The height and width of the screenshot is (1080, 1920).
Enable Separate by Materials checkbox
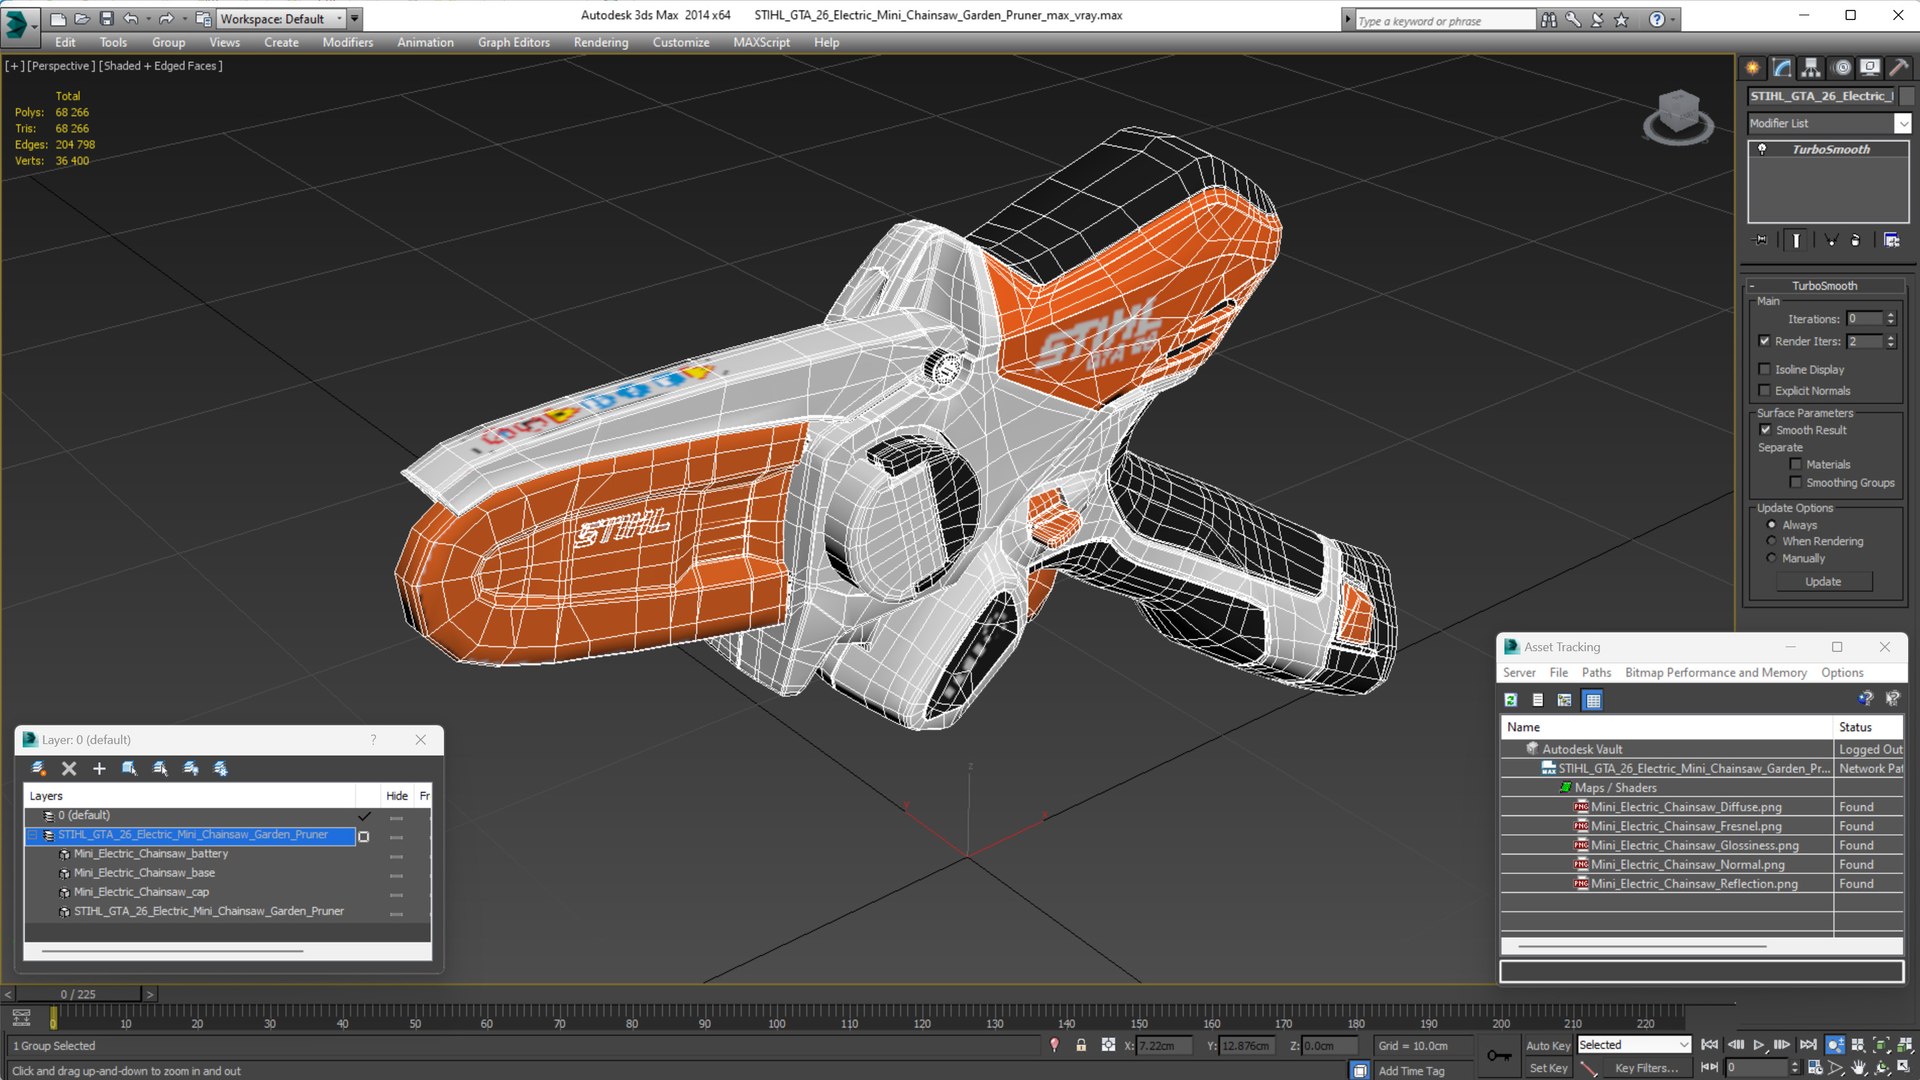coord(1796,464)
